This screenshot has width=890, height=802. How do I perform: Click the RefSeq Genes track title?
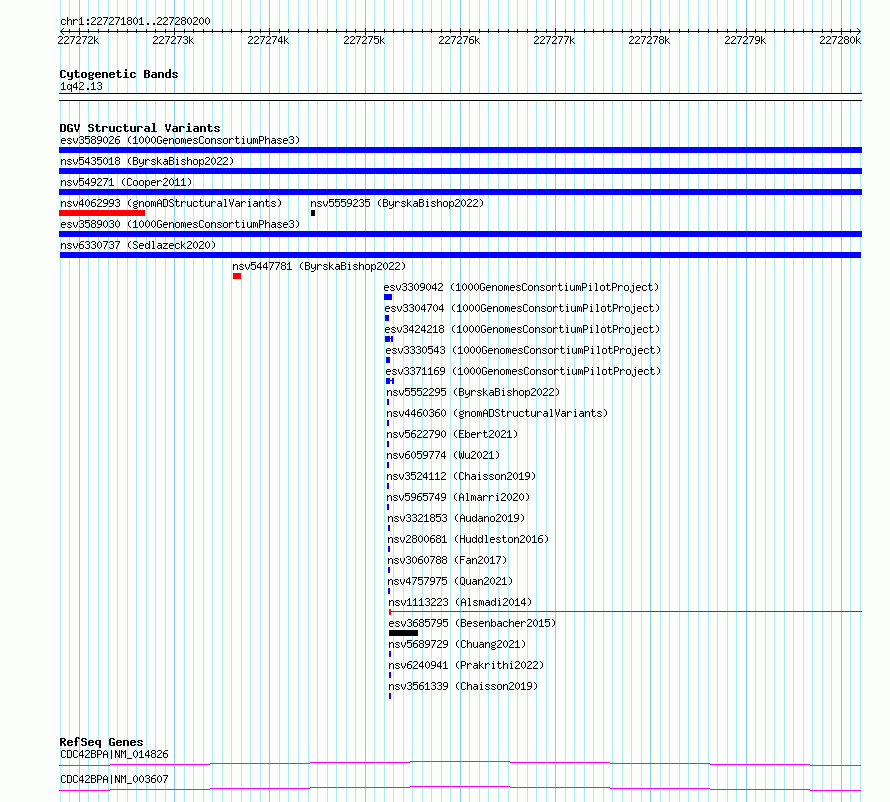[101, 742]
